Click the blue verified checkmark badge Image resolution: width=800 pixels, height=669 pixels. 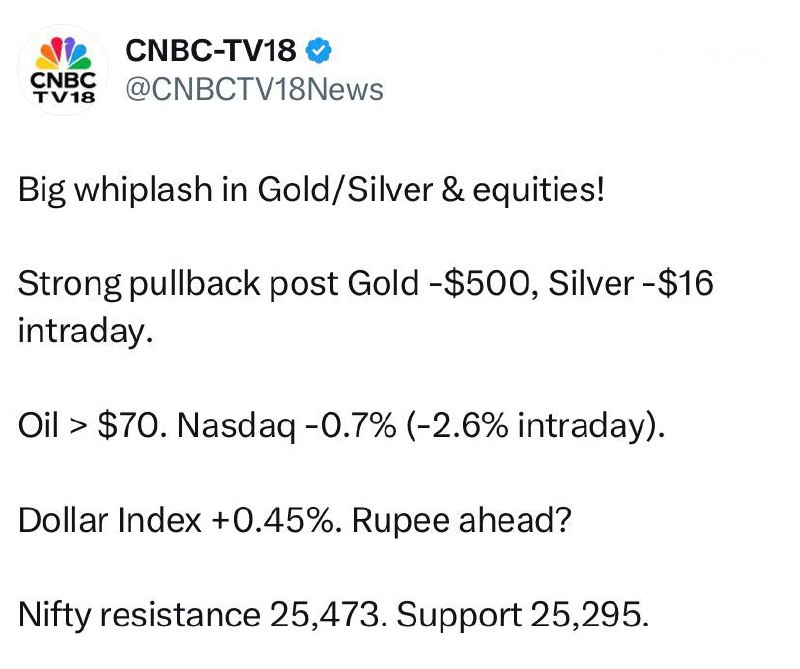(318, 51)
